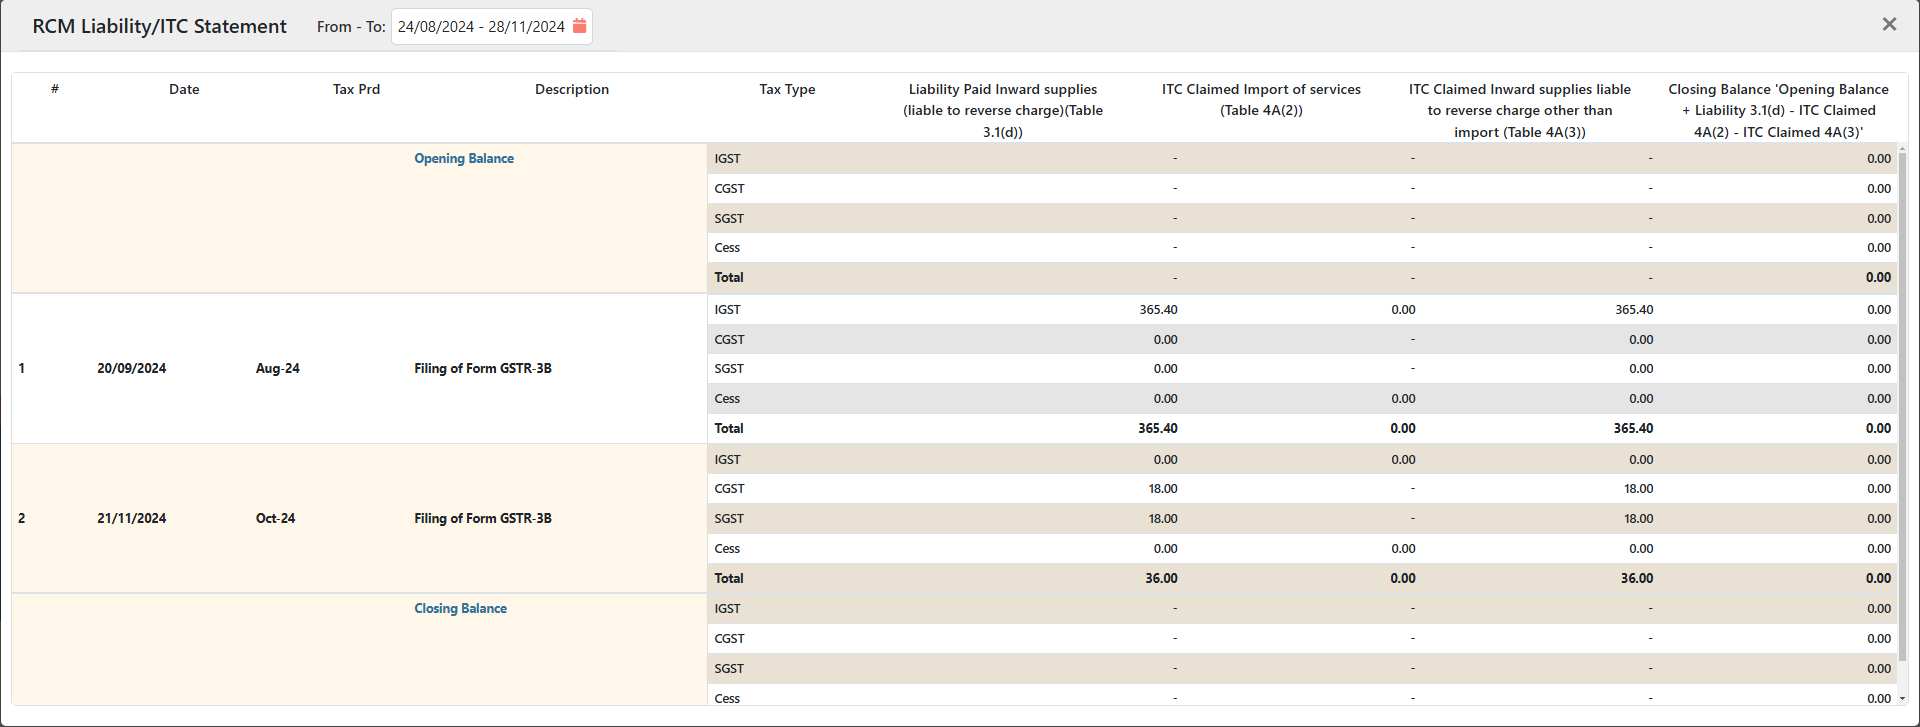This screenshot has width=1920, height=727.
Task: Click the Aug-24 tax period
Action: point(277,368)
